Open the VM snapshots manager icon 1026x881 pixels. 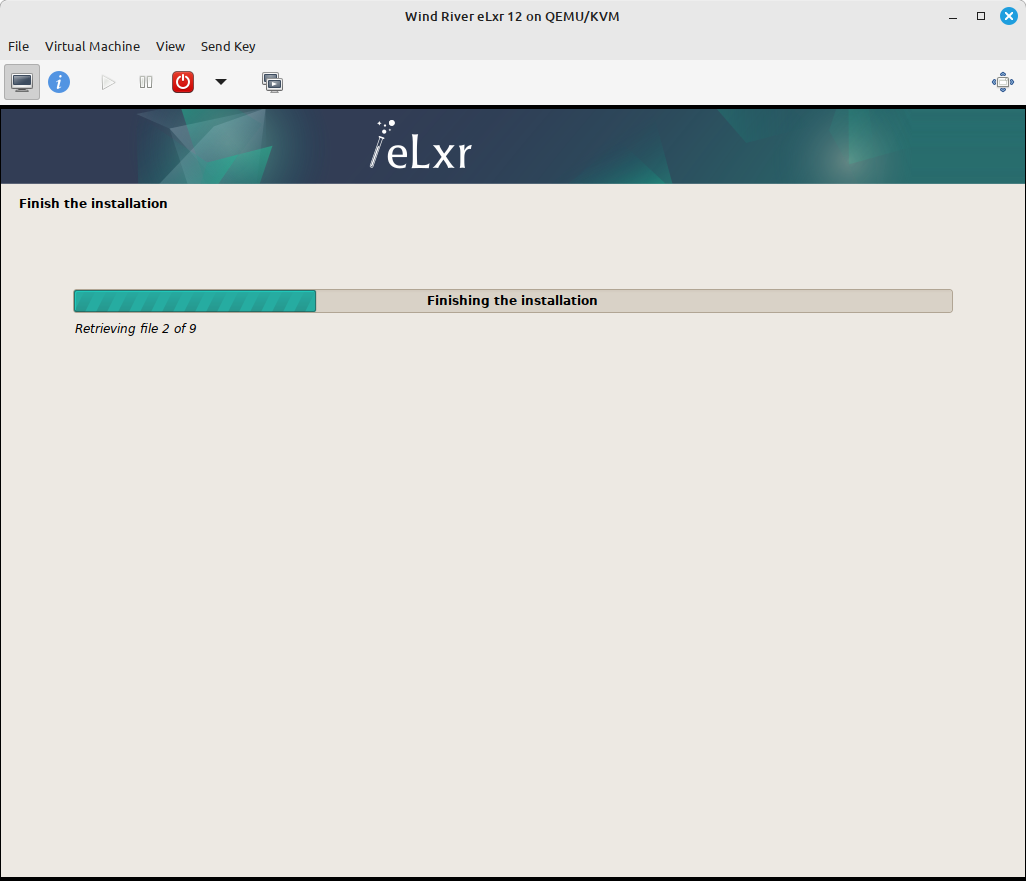tap(272, 81)
